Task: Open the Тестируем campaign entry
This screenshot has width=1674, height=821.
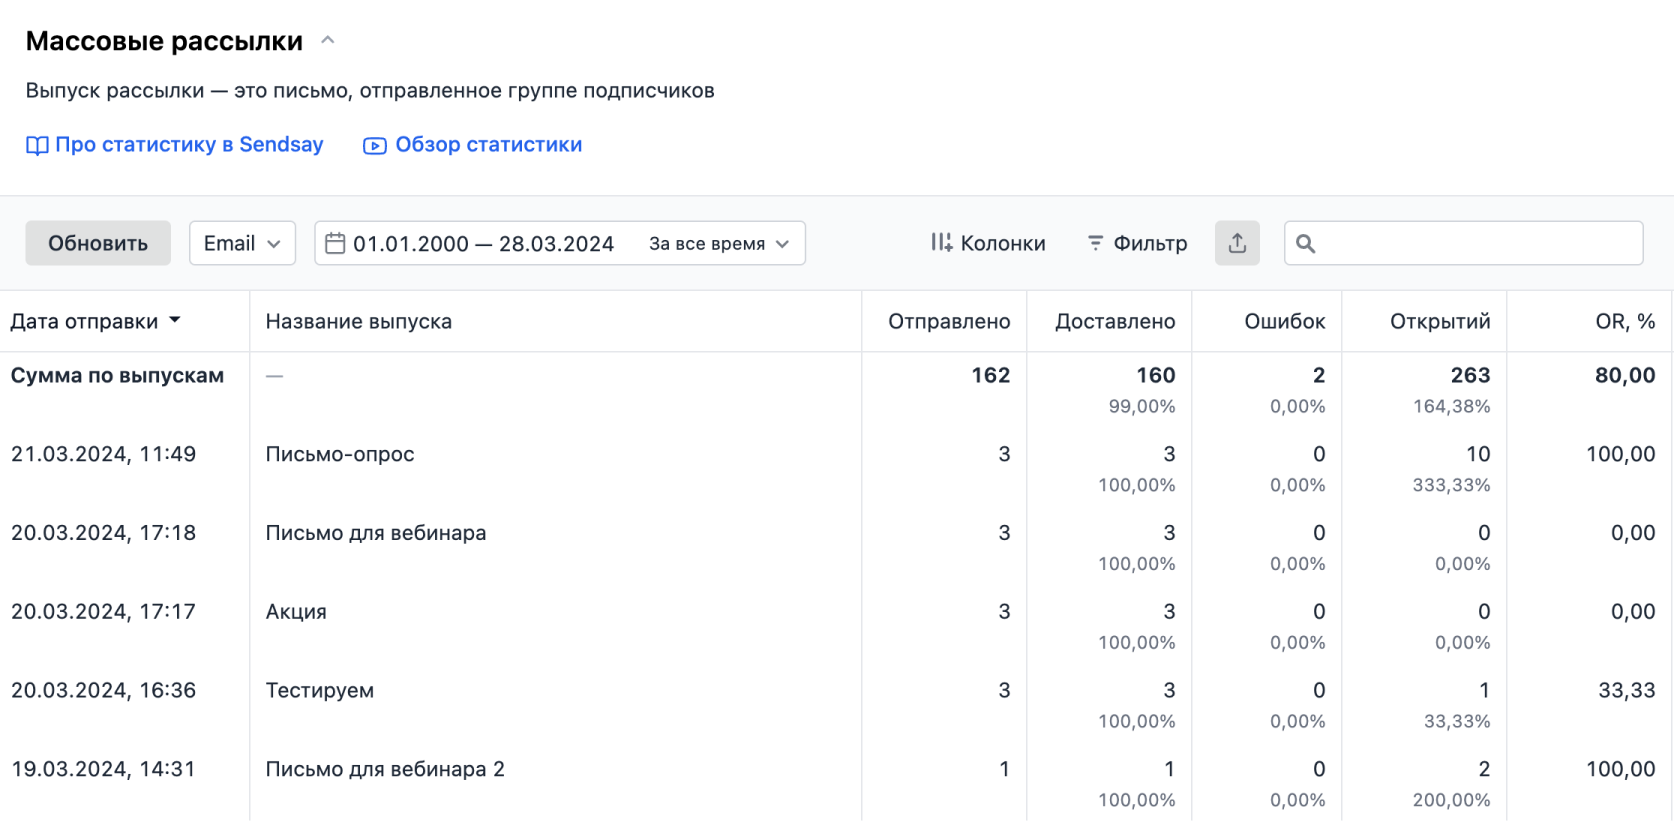Action: coord(319,690)
